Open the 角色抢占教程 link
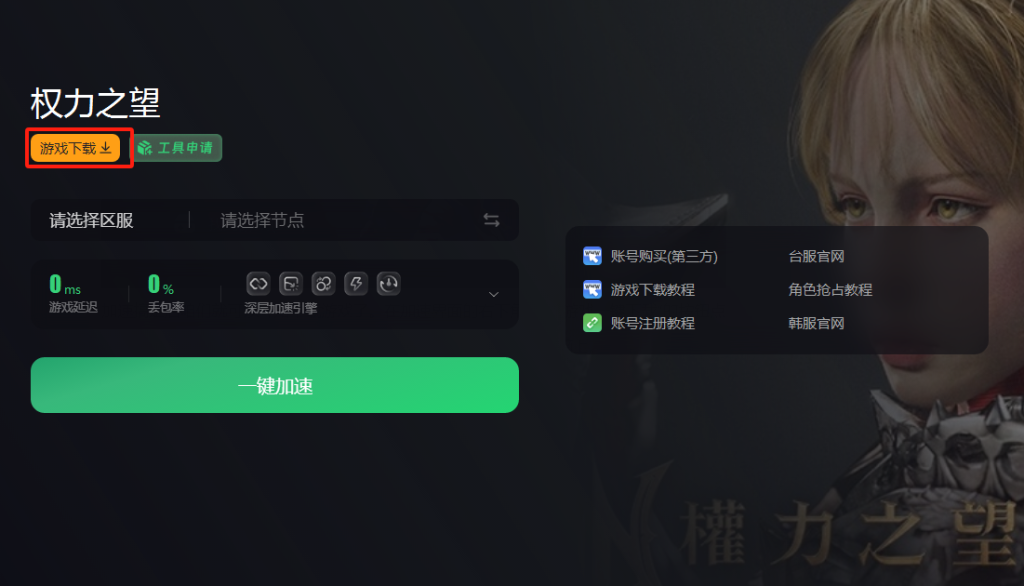 point(830,289)
